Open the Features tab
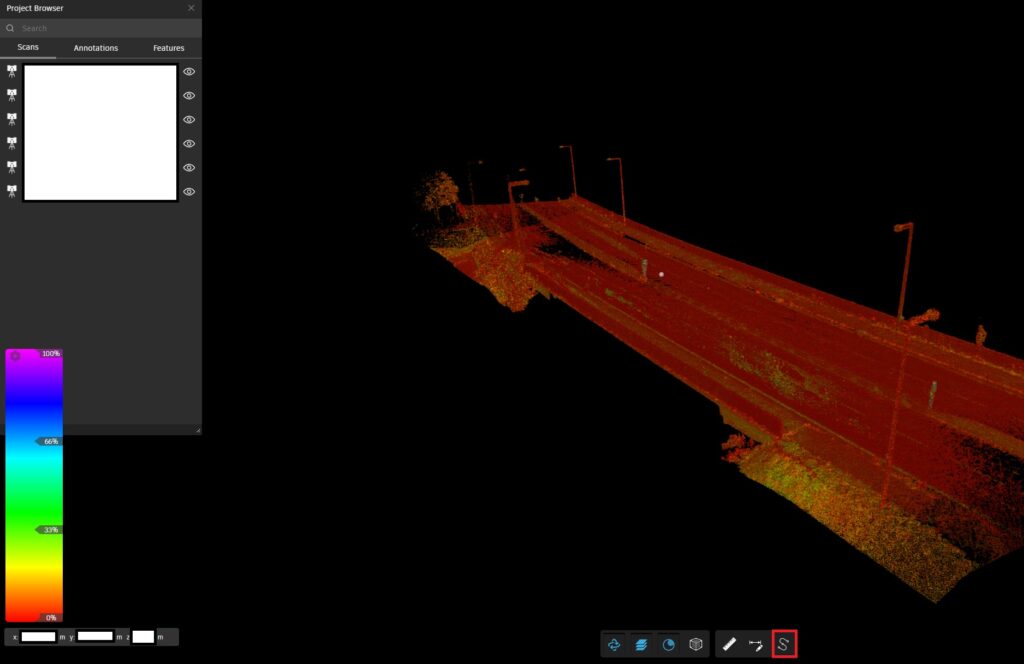This screenshot has width=1024, height=664. click(x=168, y=48)
